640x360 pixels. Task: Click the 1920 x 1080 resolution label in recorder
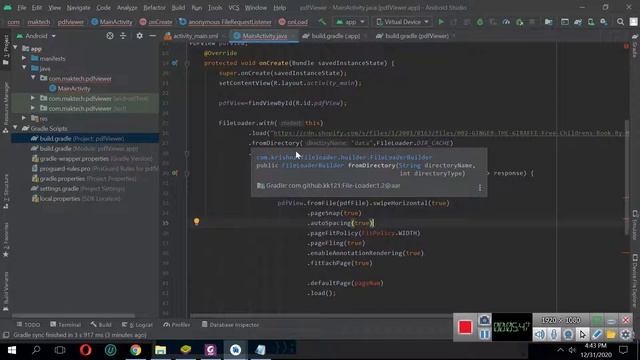[560, 320]
